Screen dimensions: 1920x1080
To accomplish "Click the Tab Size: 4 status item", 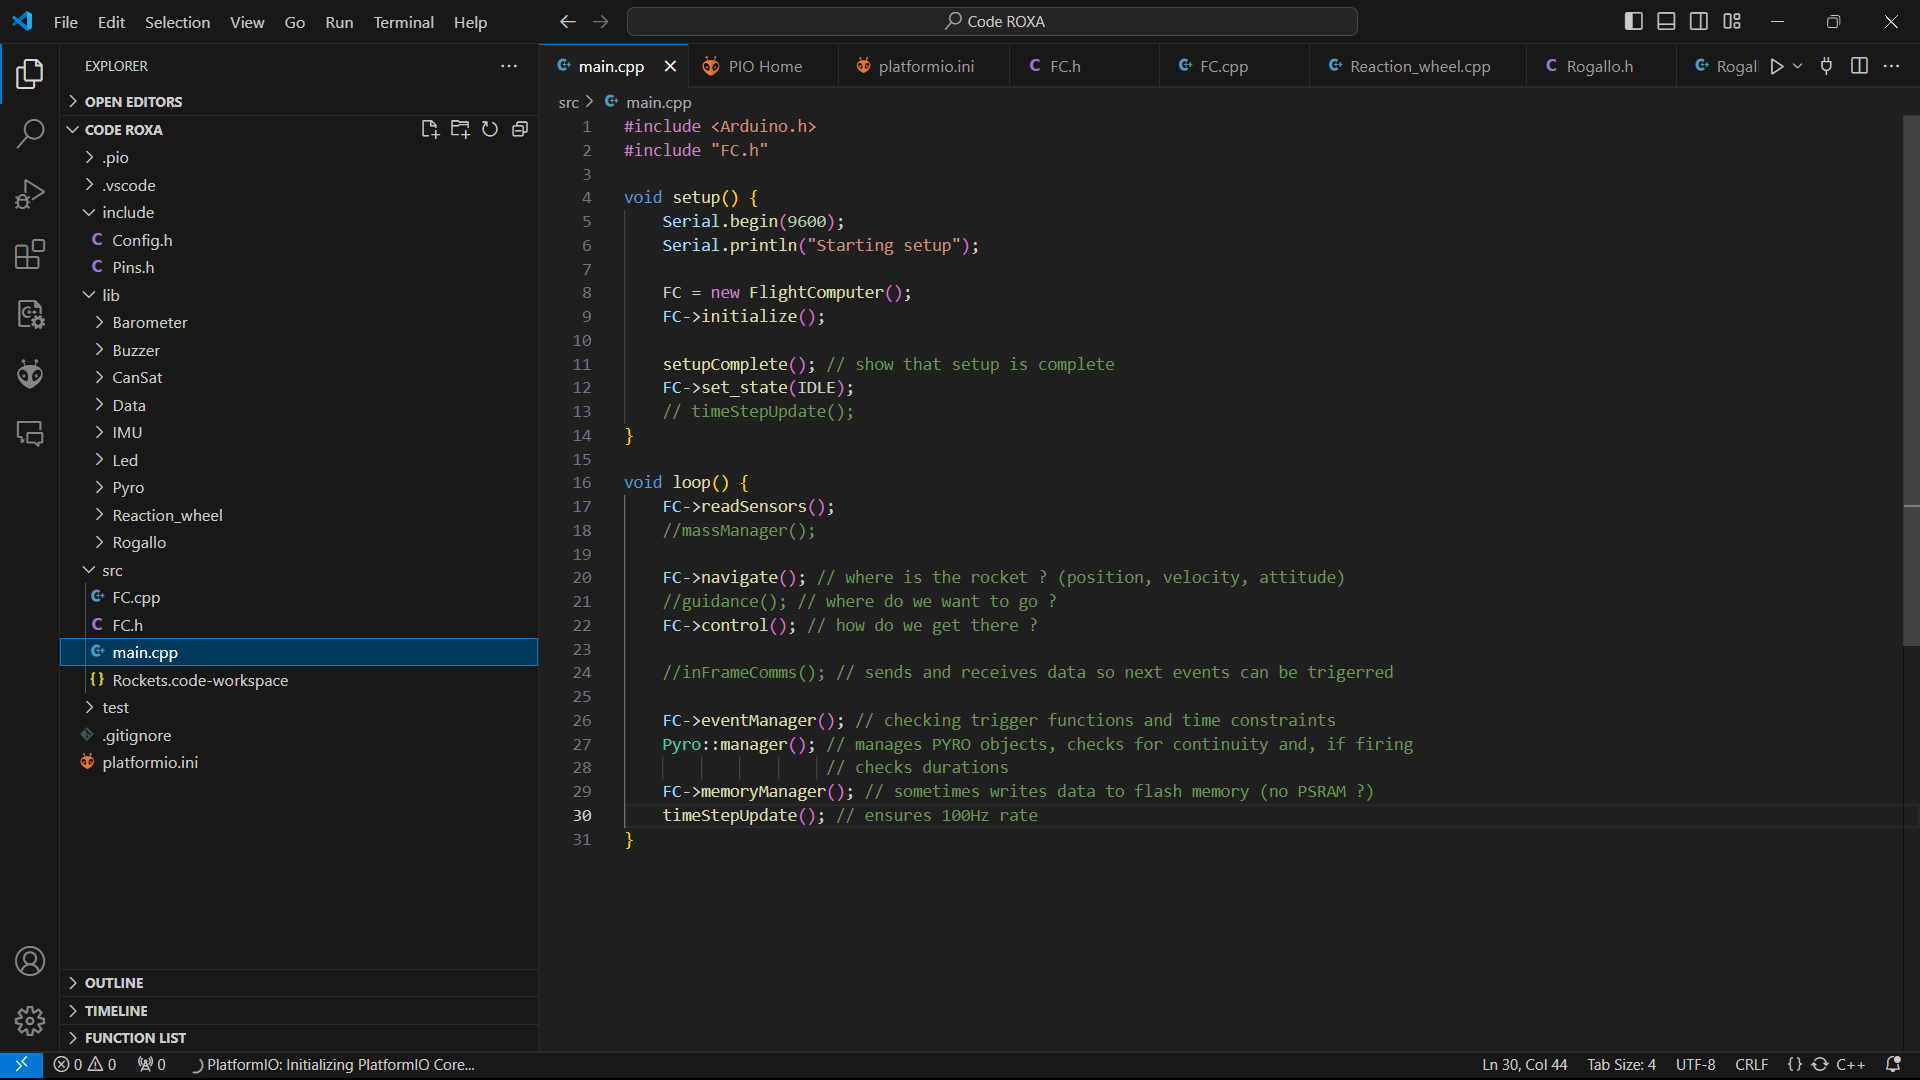I will coord(1621,1064).
